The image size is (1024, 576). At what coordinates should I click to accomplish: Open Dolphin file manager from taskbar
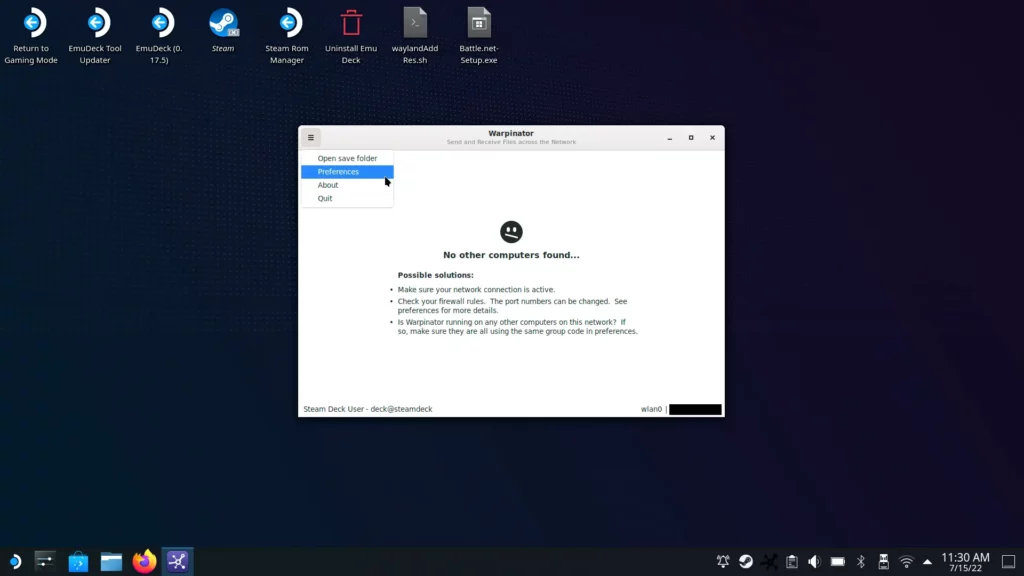[x=111, y=562]
